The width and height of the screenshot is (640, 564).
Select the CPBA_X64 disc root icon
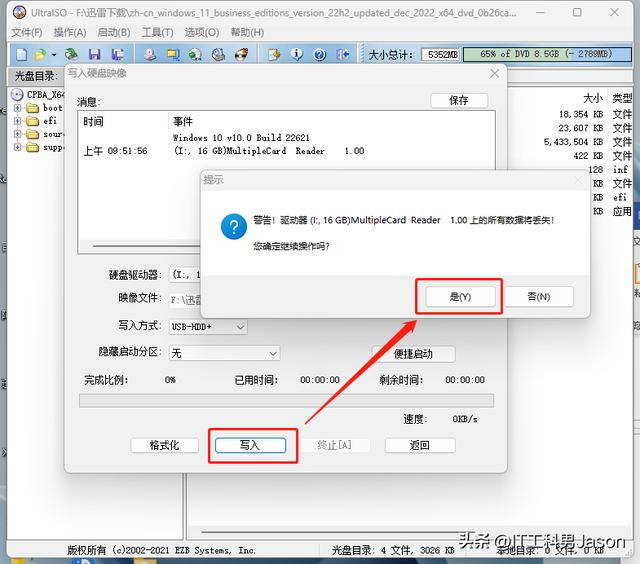(17, 95)
